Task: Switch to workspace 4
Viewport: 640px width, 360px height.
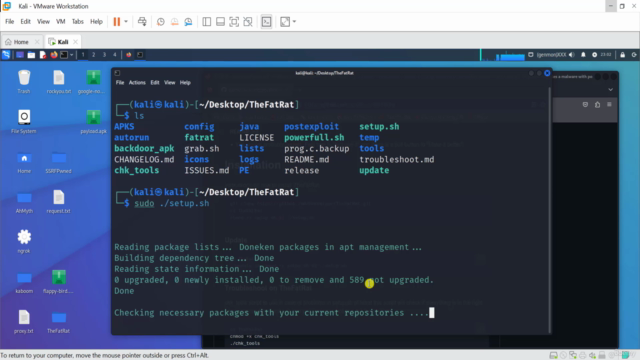Action: [115, 55]
